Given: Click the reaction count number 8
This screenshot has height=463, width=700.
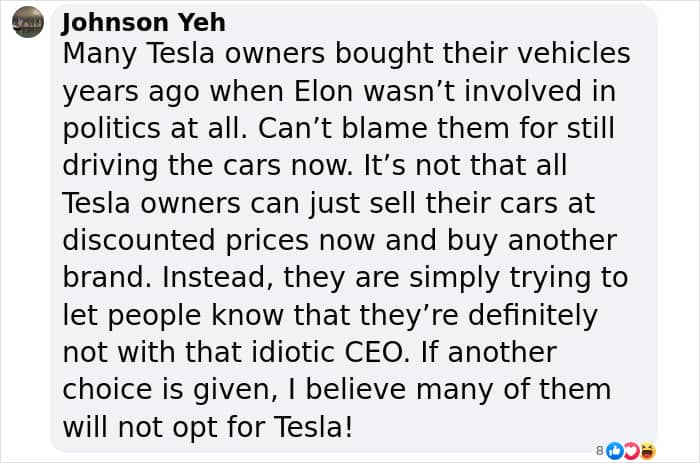Looking at the screenshot, I should (x=599, y=451).
